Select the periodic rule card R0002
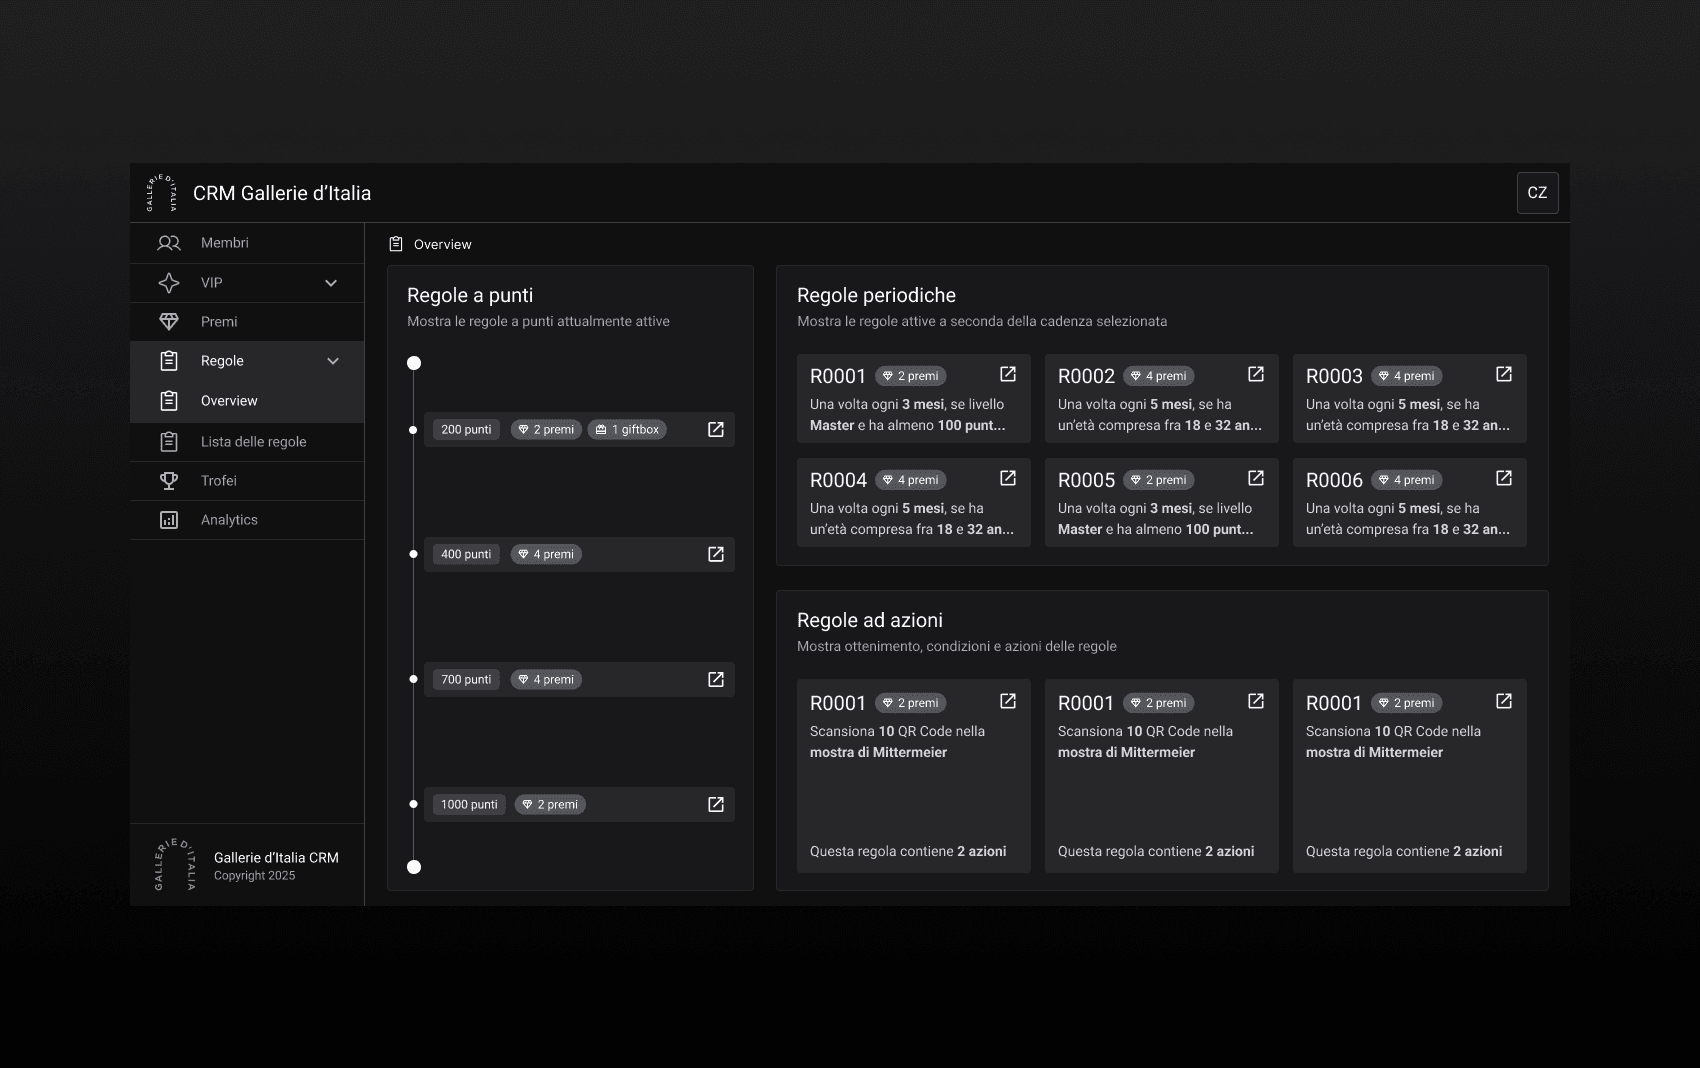 (x=1162, y=398)
